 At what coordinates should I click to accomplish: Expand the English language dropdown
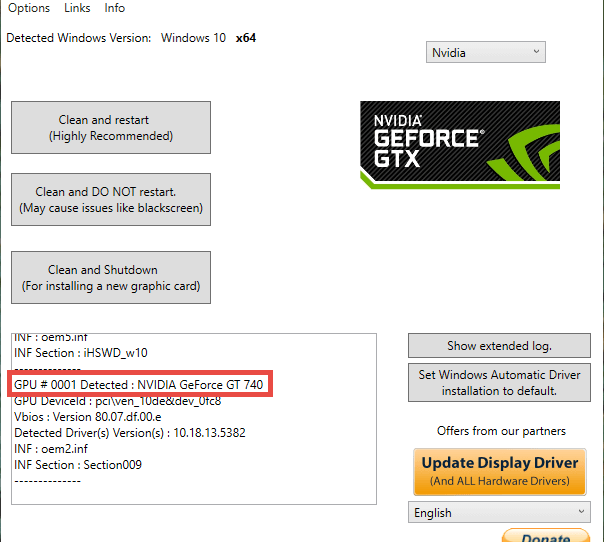pos(499,512)
